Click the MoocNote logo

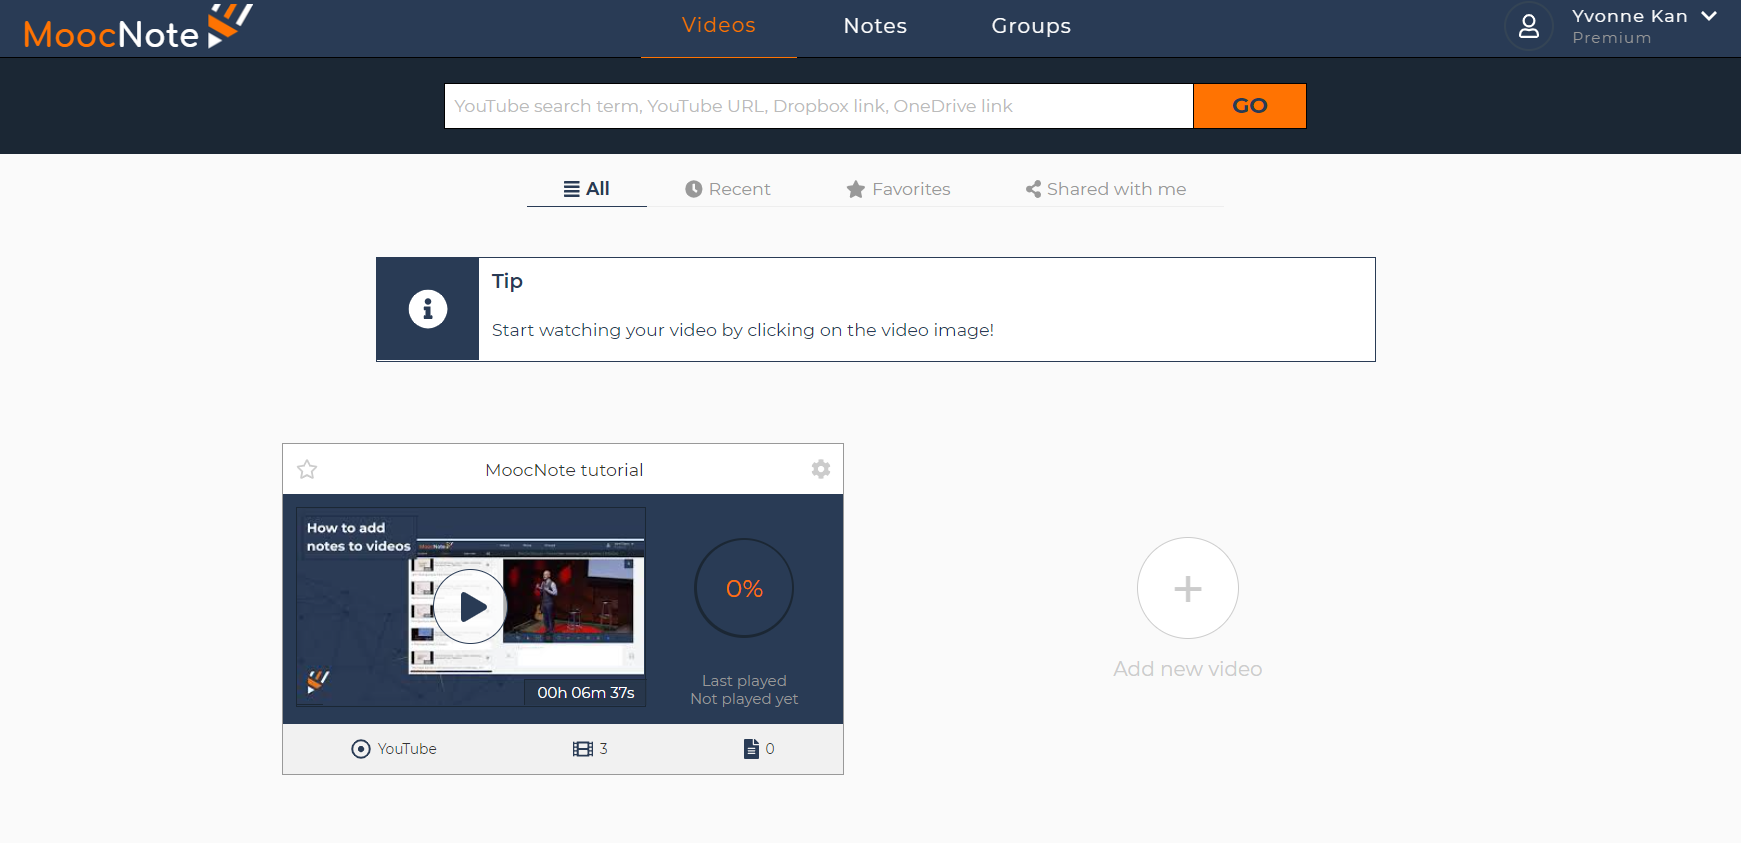click(x=137, y=27)
